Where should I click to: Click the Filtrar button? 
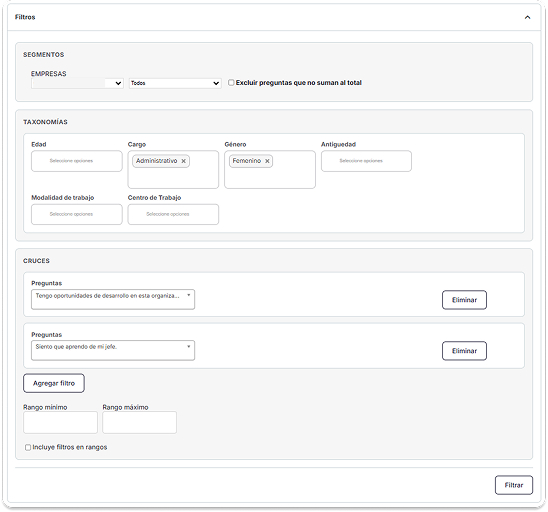point(514,485)
